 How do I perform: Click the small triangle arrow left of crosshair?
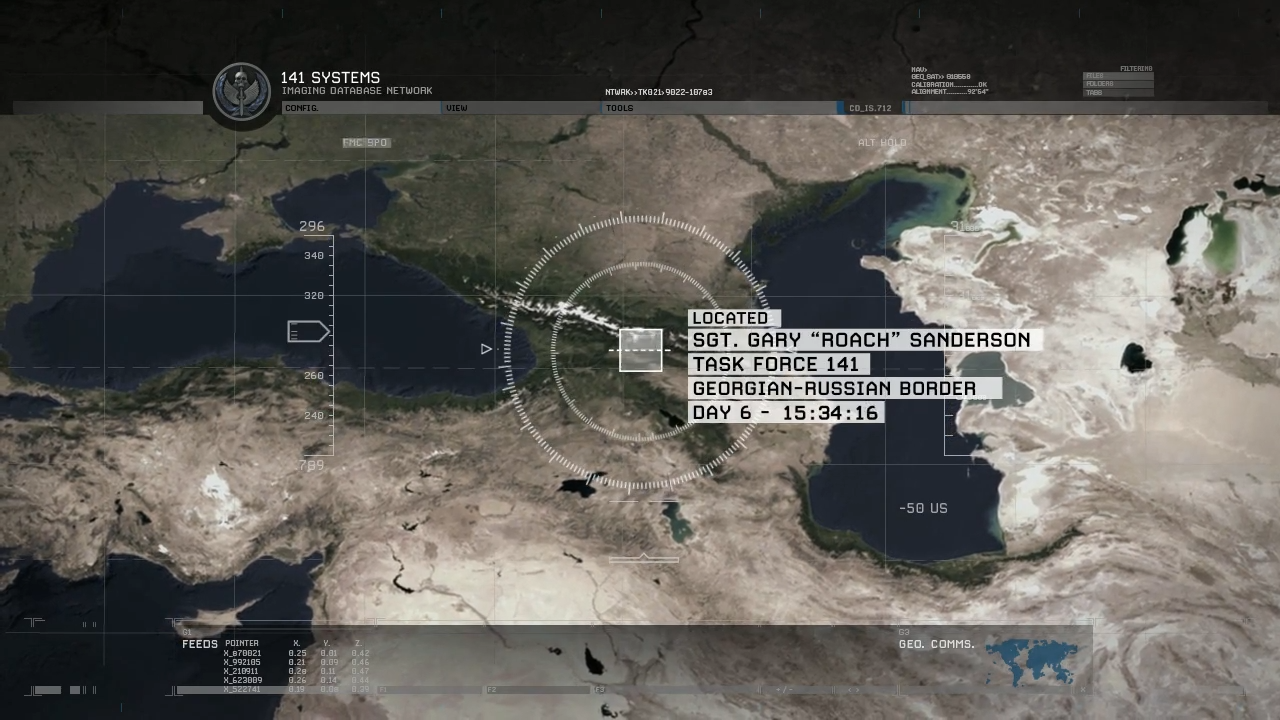(486, 349)
